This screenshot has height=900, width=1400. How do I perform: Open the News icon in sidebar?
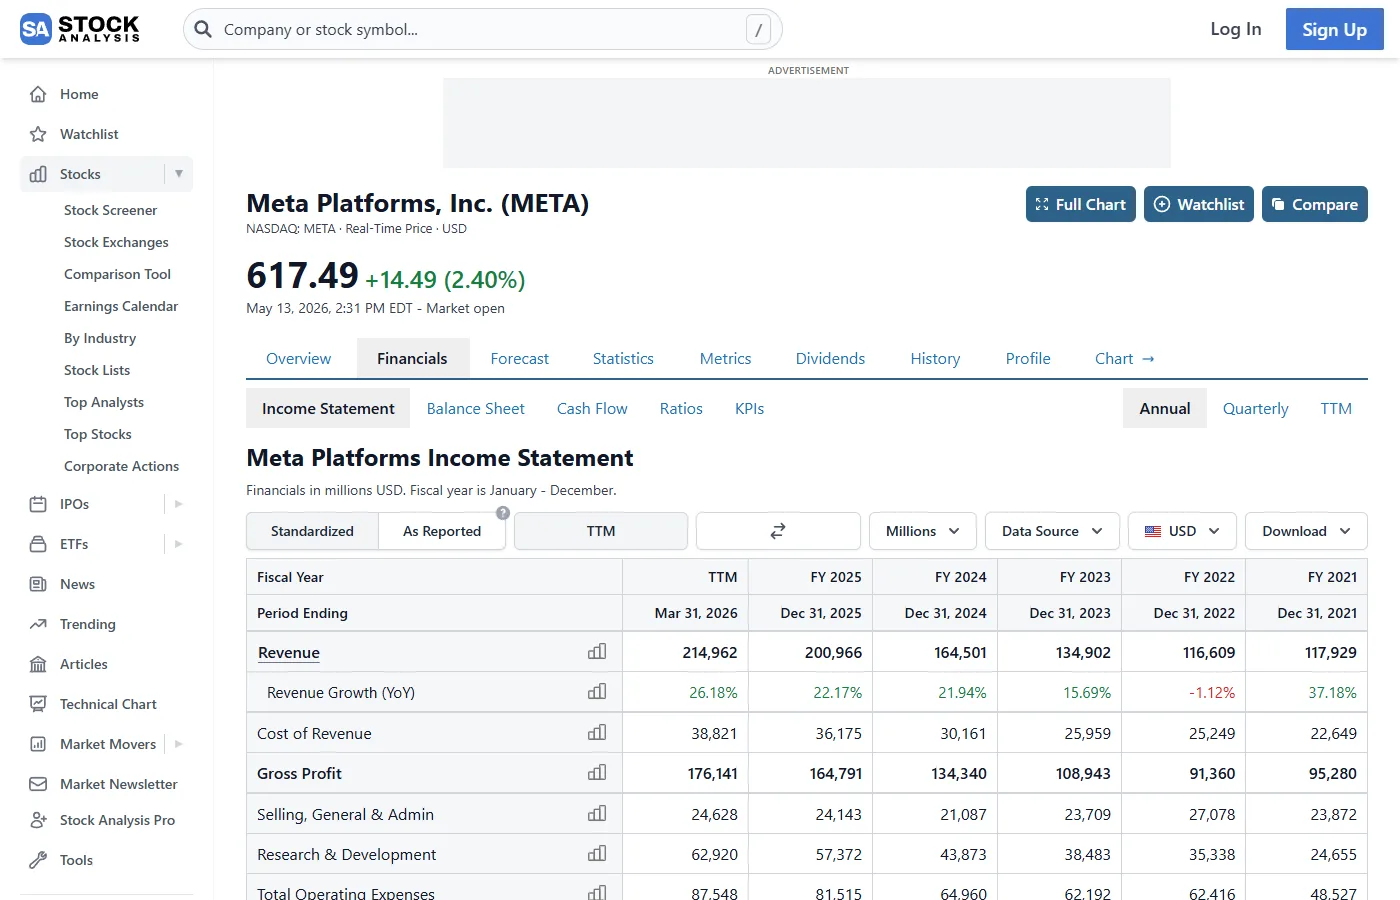(38, 584)
